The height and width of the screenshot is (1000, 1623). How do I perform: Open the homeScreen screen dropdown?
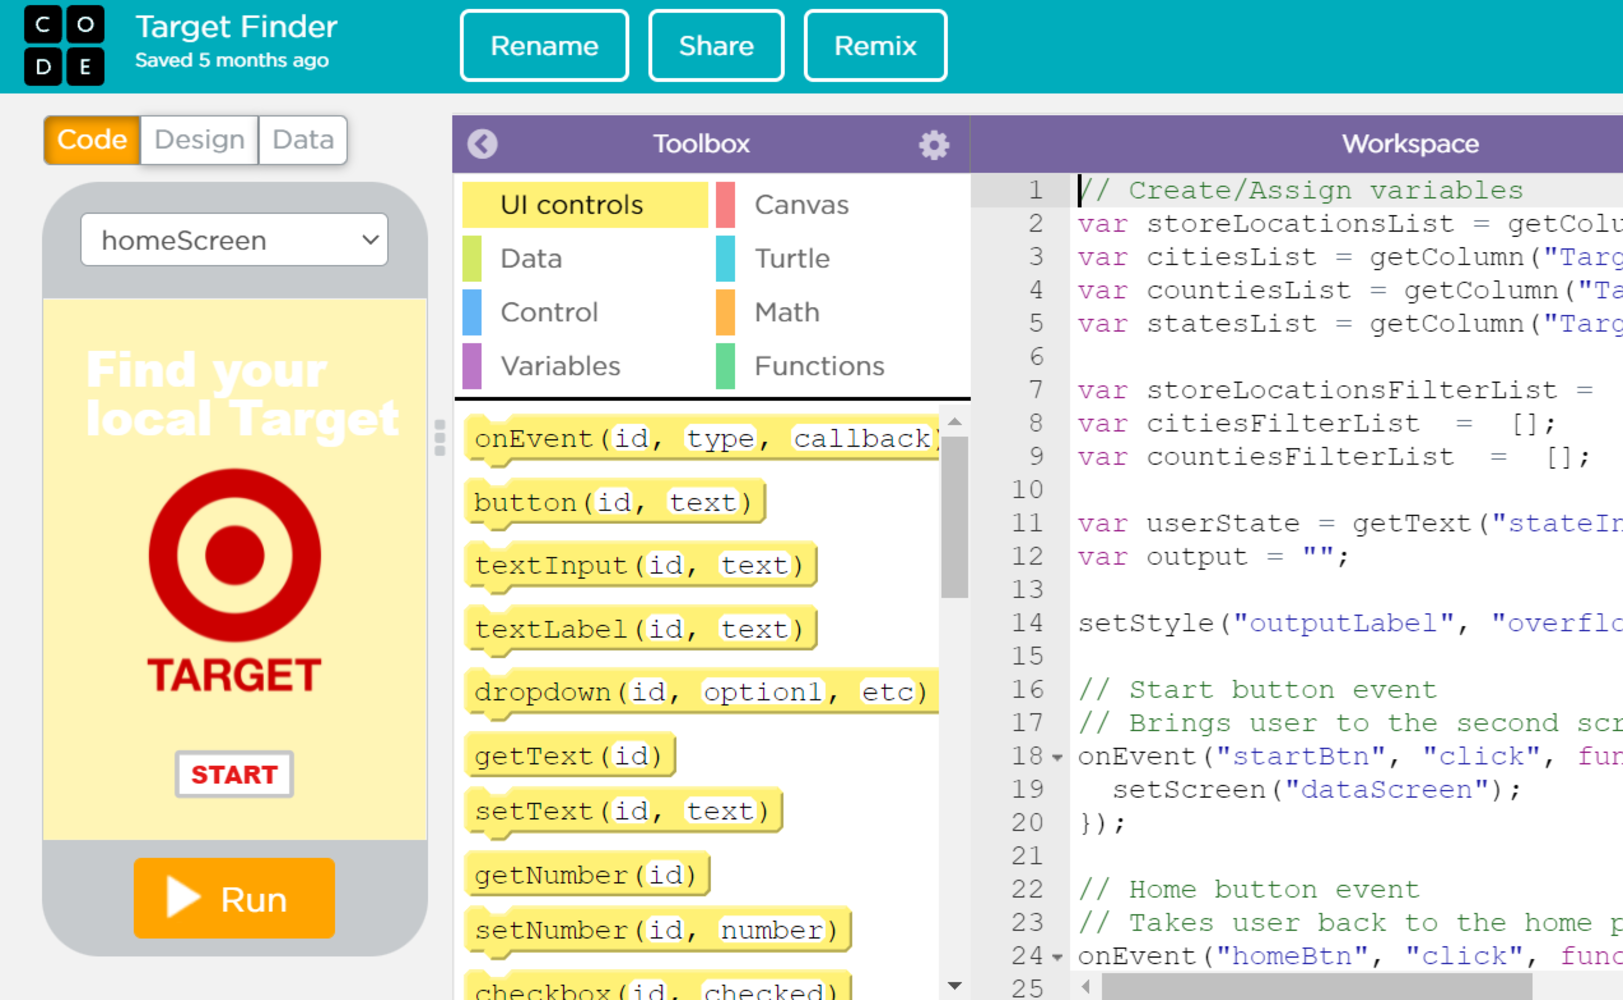(x=234, y=240)
